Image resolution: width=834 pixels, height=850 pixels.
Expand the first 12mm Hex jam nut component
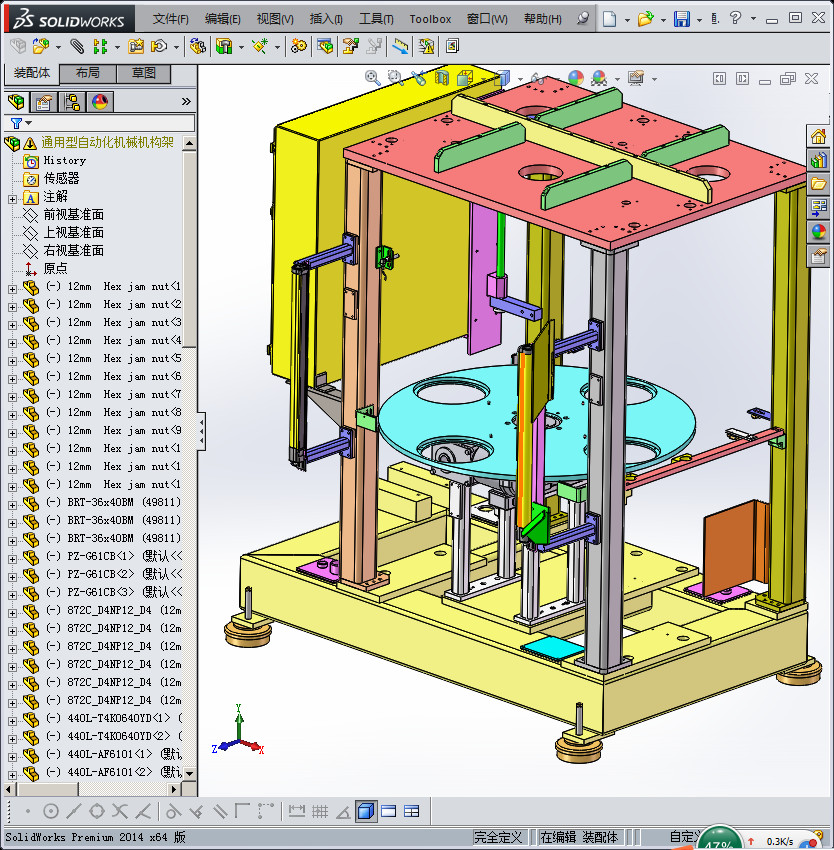(x=12, y=287)
